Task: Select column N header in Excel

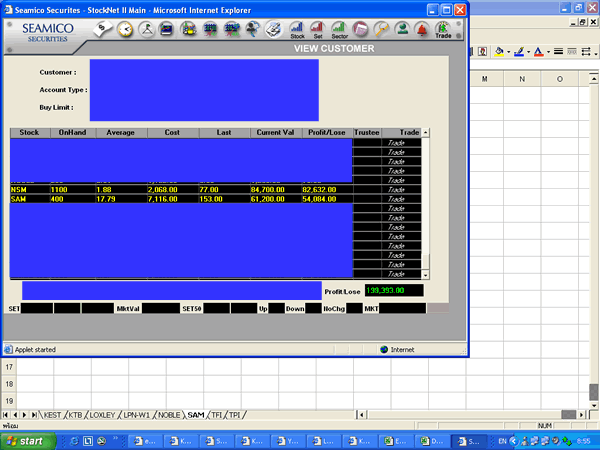Action: point(522,79)
